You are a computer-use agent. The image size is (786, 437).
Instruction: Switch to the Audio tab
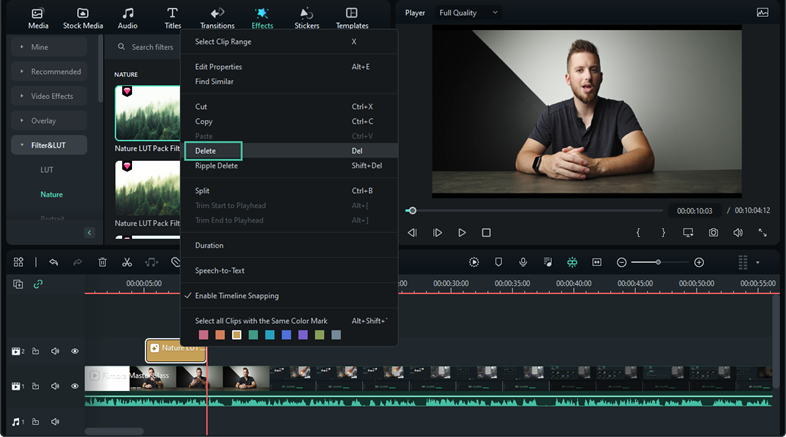(x=127, y=19)
